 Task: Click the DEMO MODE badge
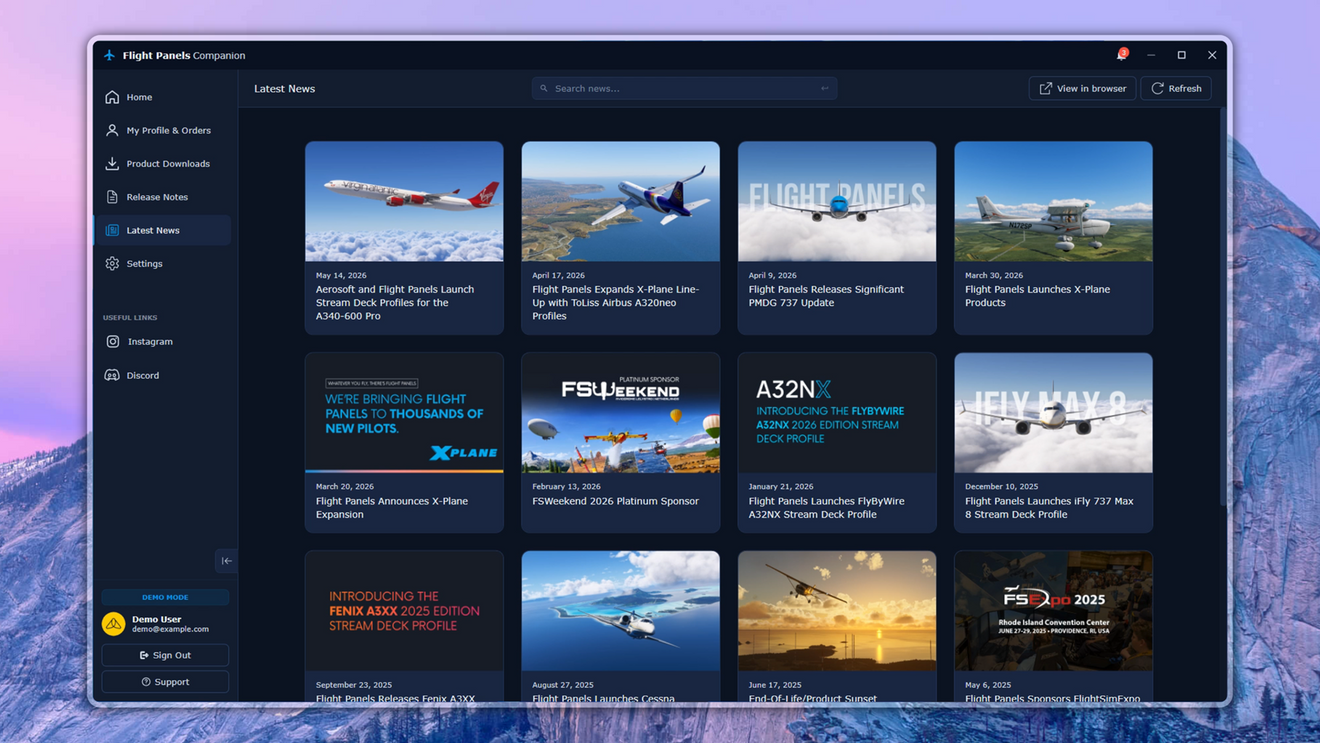click(x=165, y=597)
